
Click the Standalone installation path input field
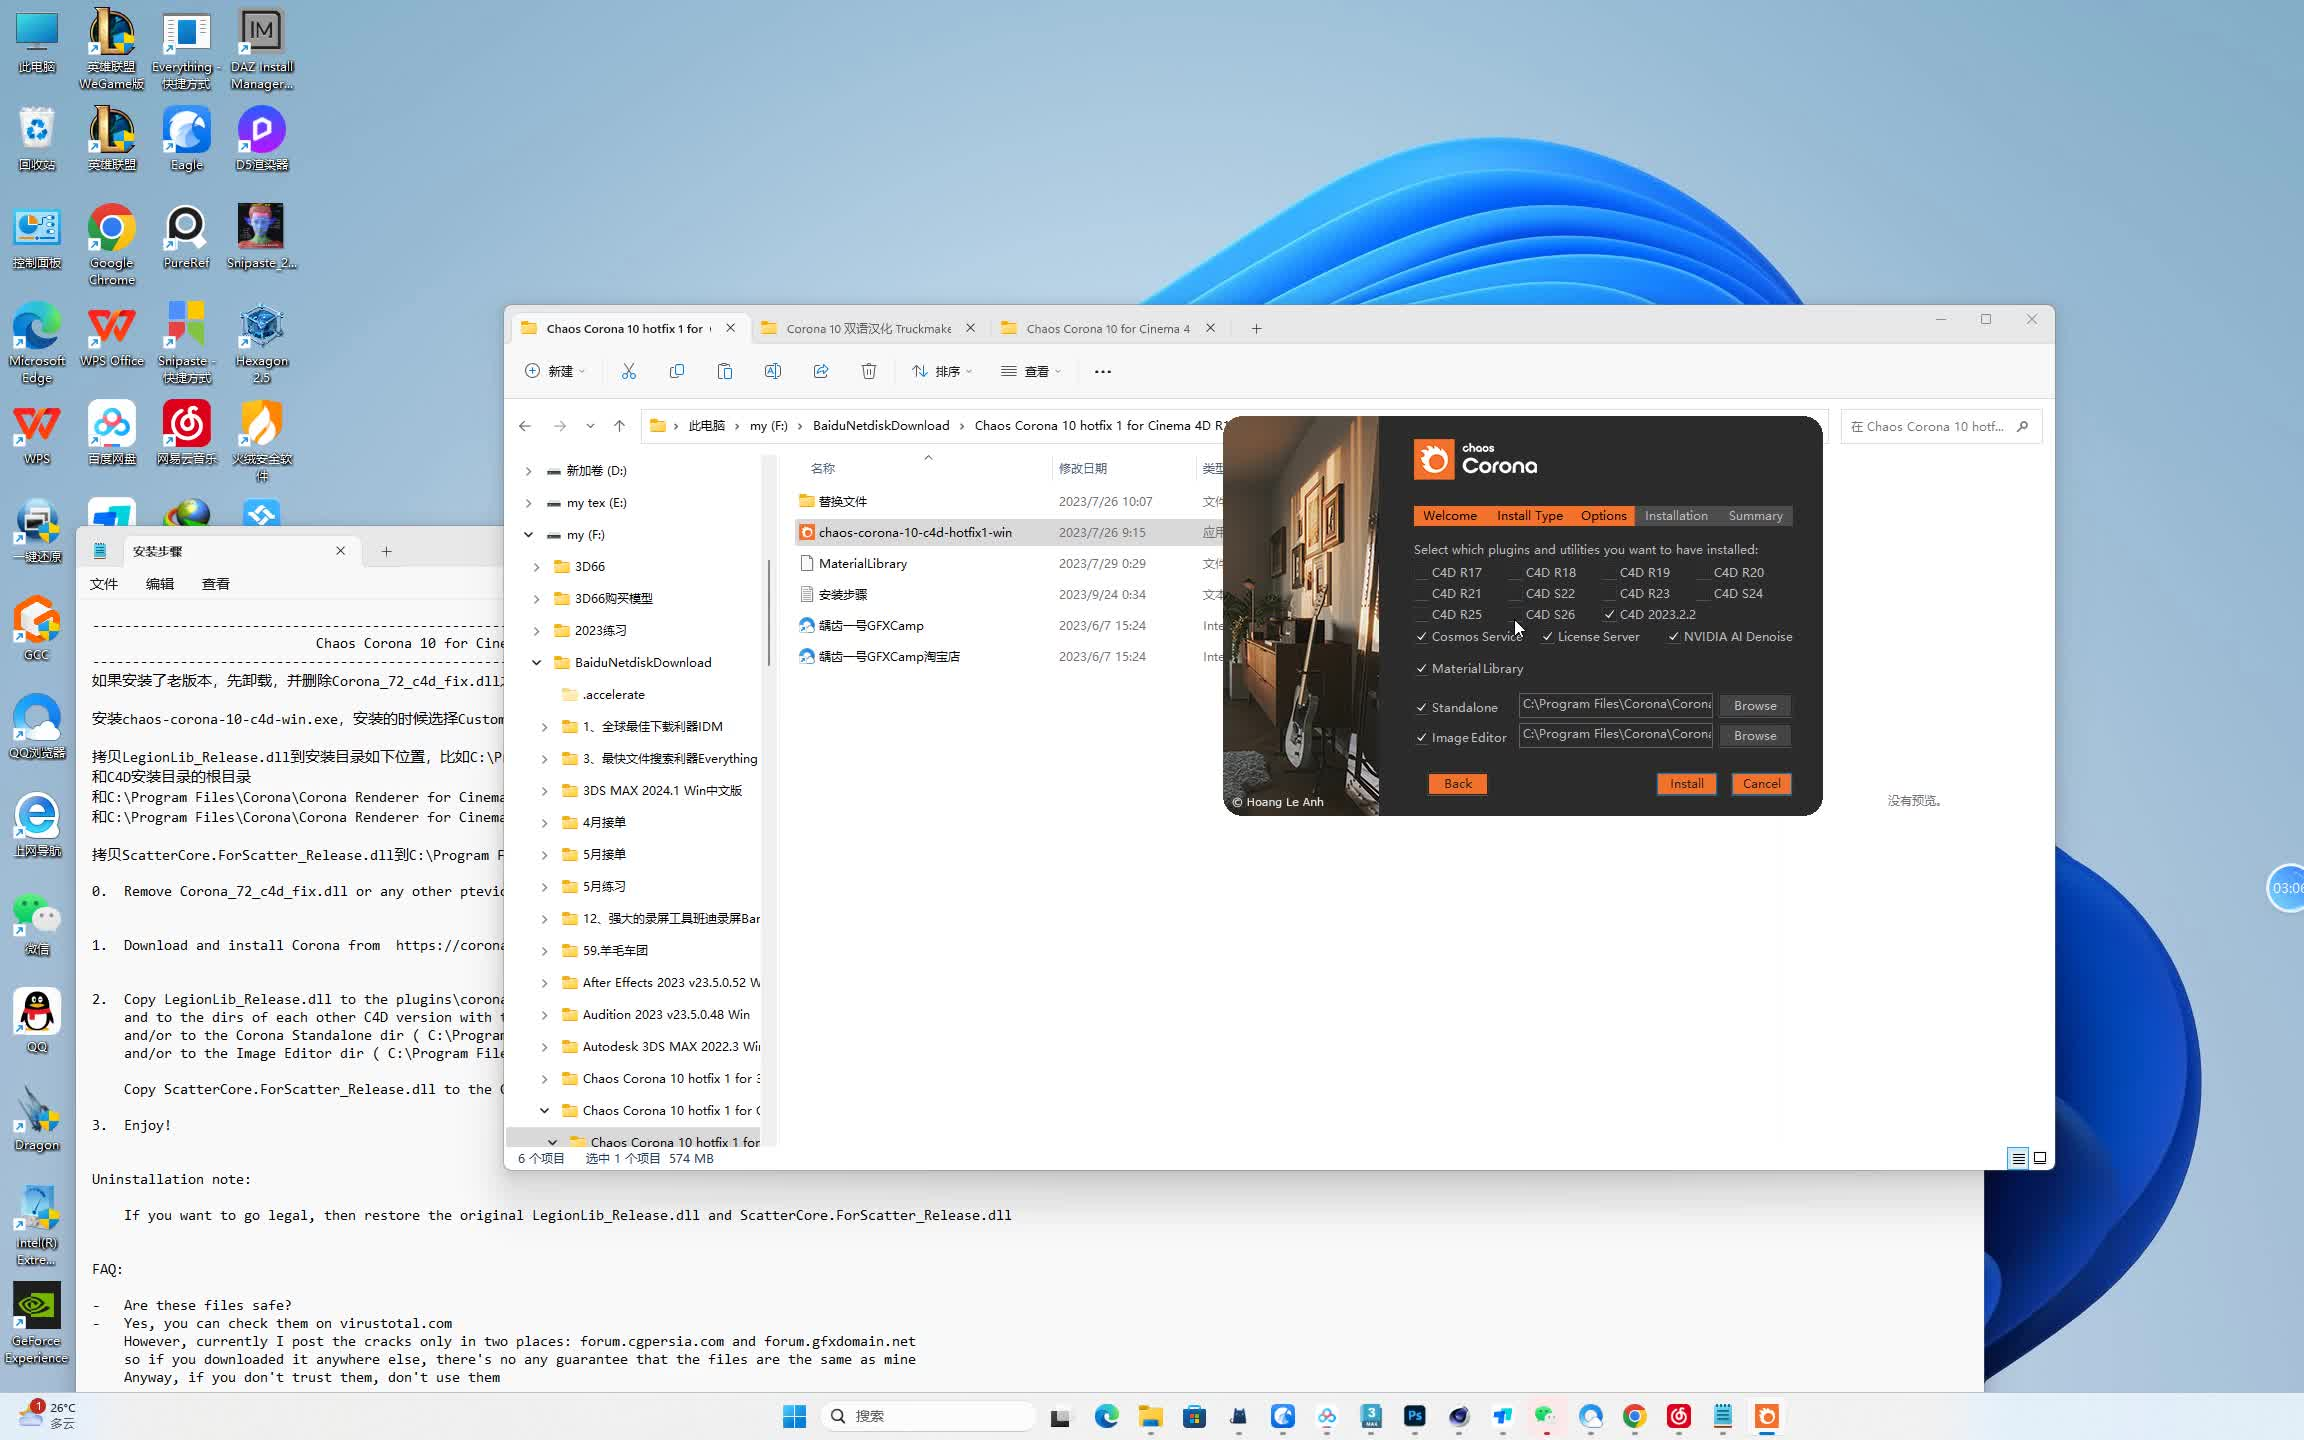coord(1616,703)
